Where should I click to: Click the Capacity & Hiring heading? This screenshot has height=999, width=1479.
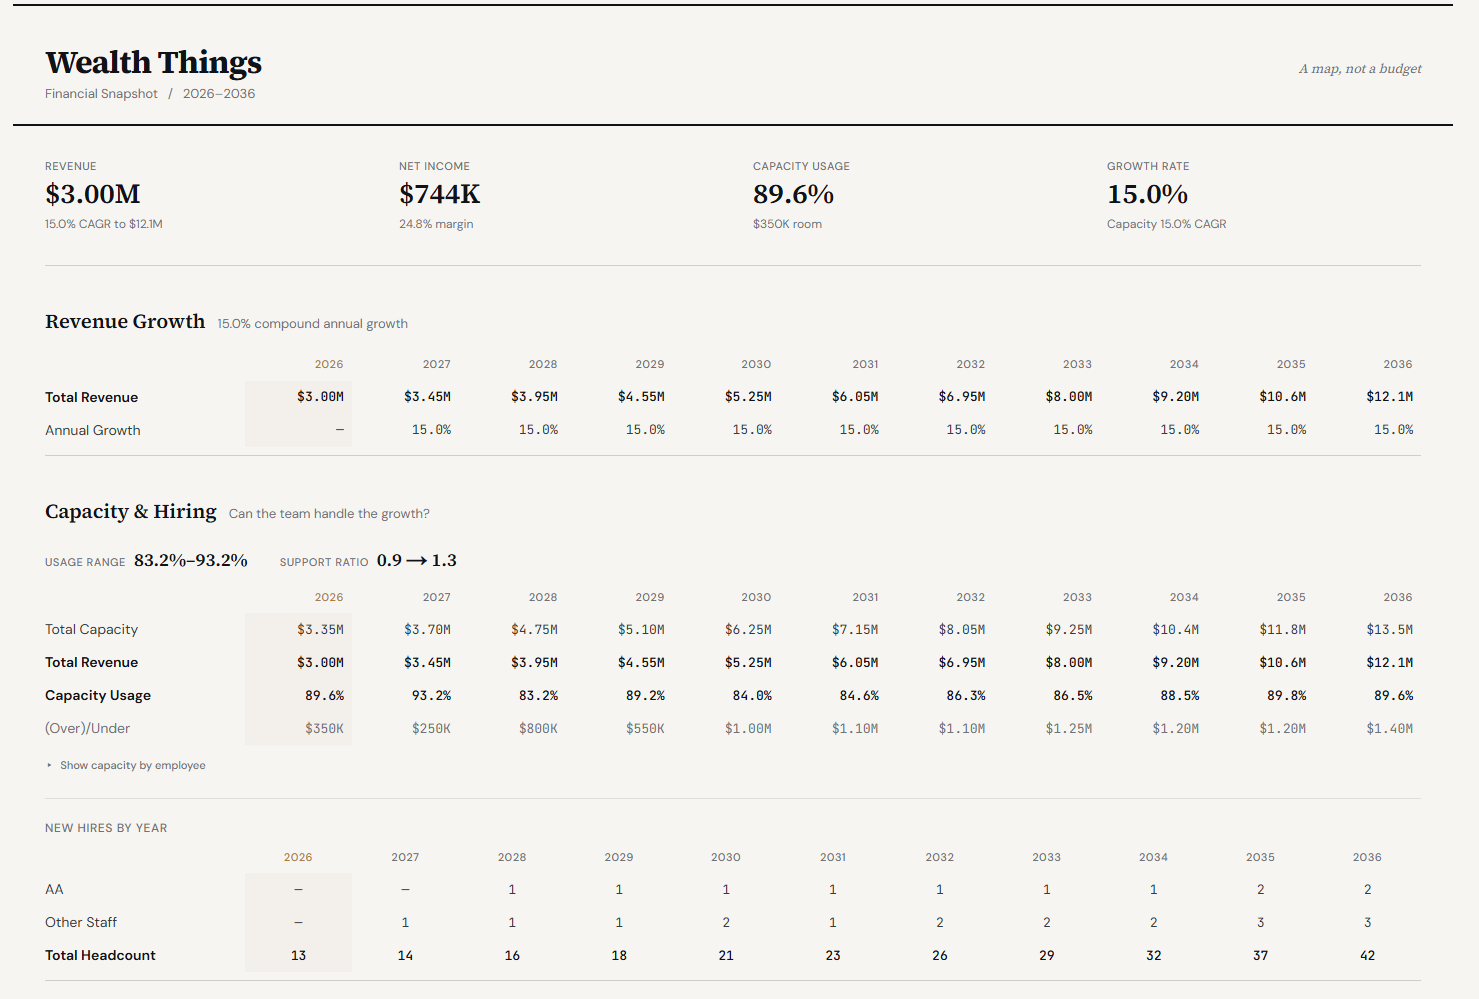[131, 511]
